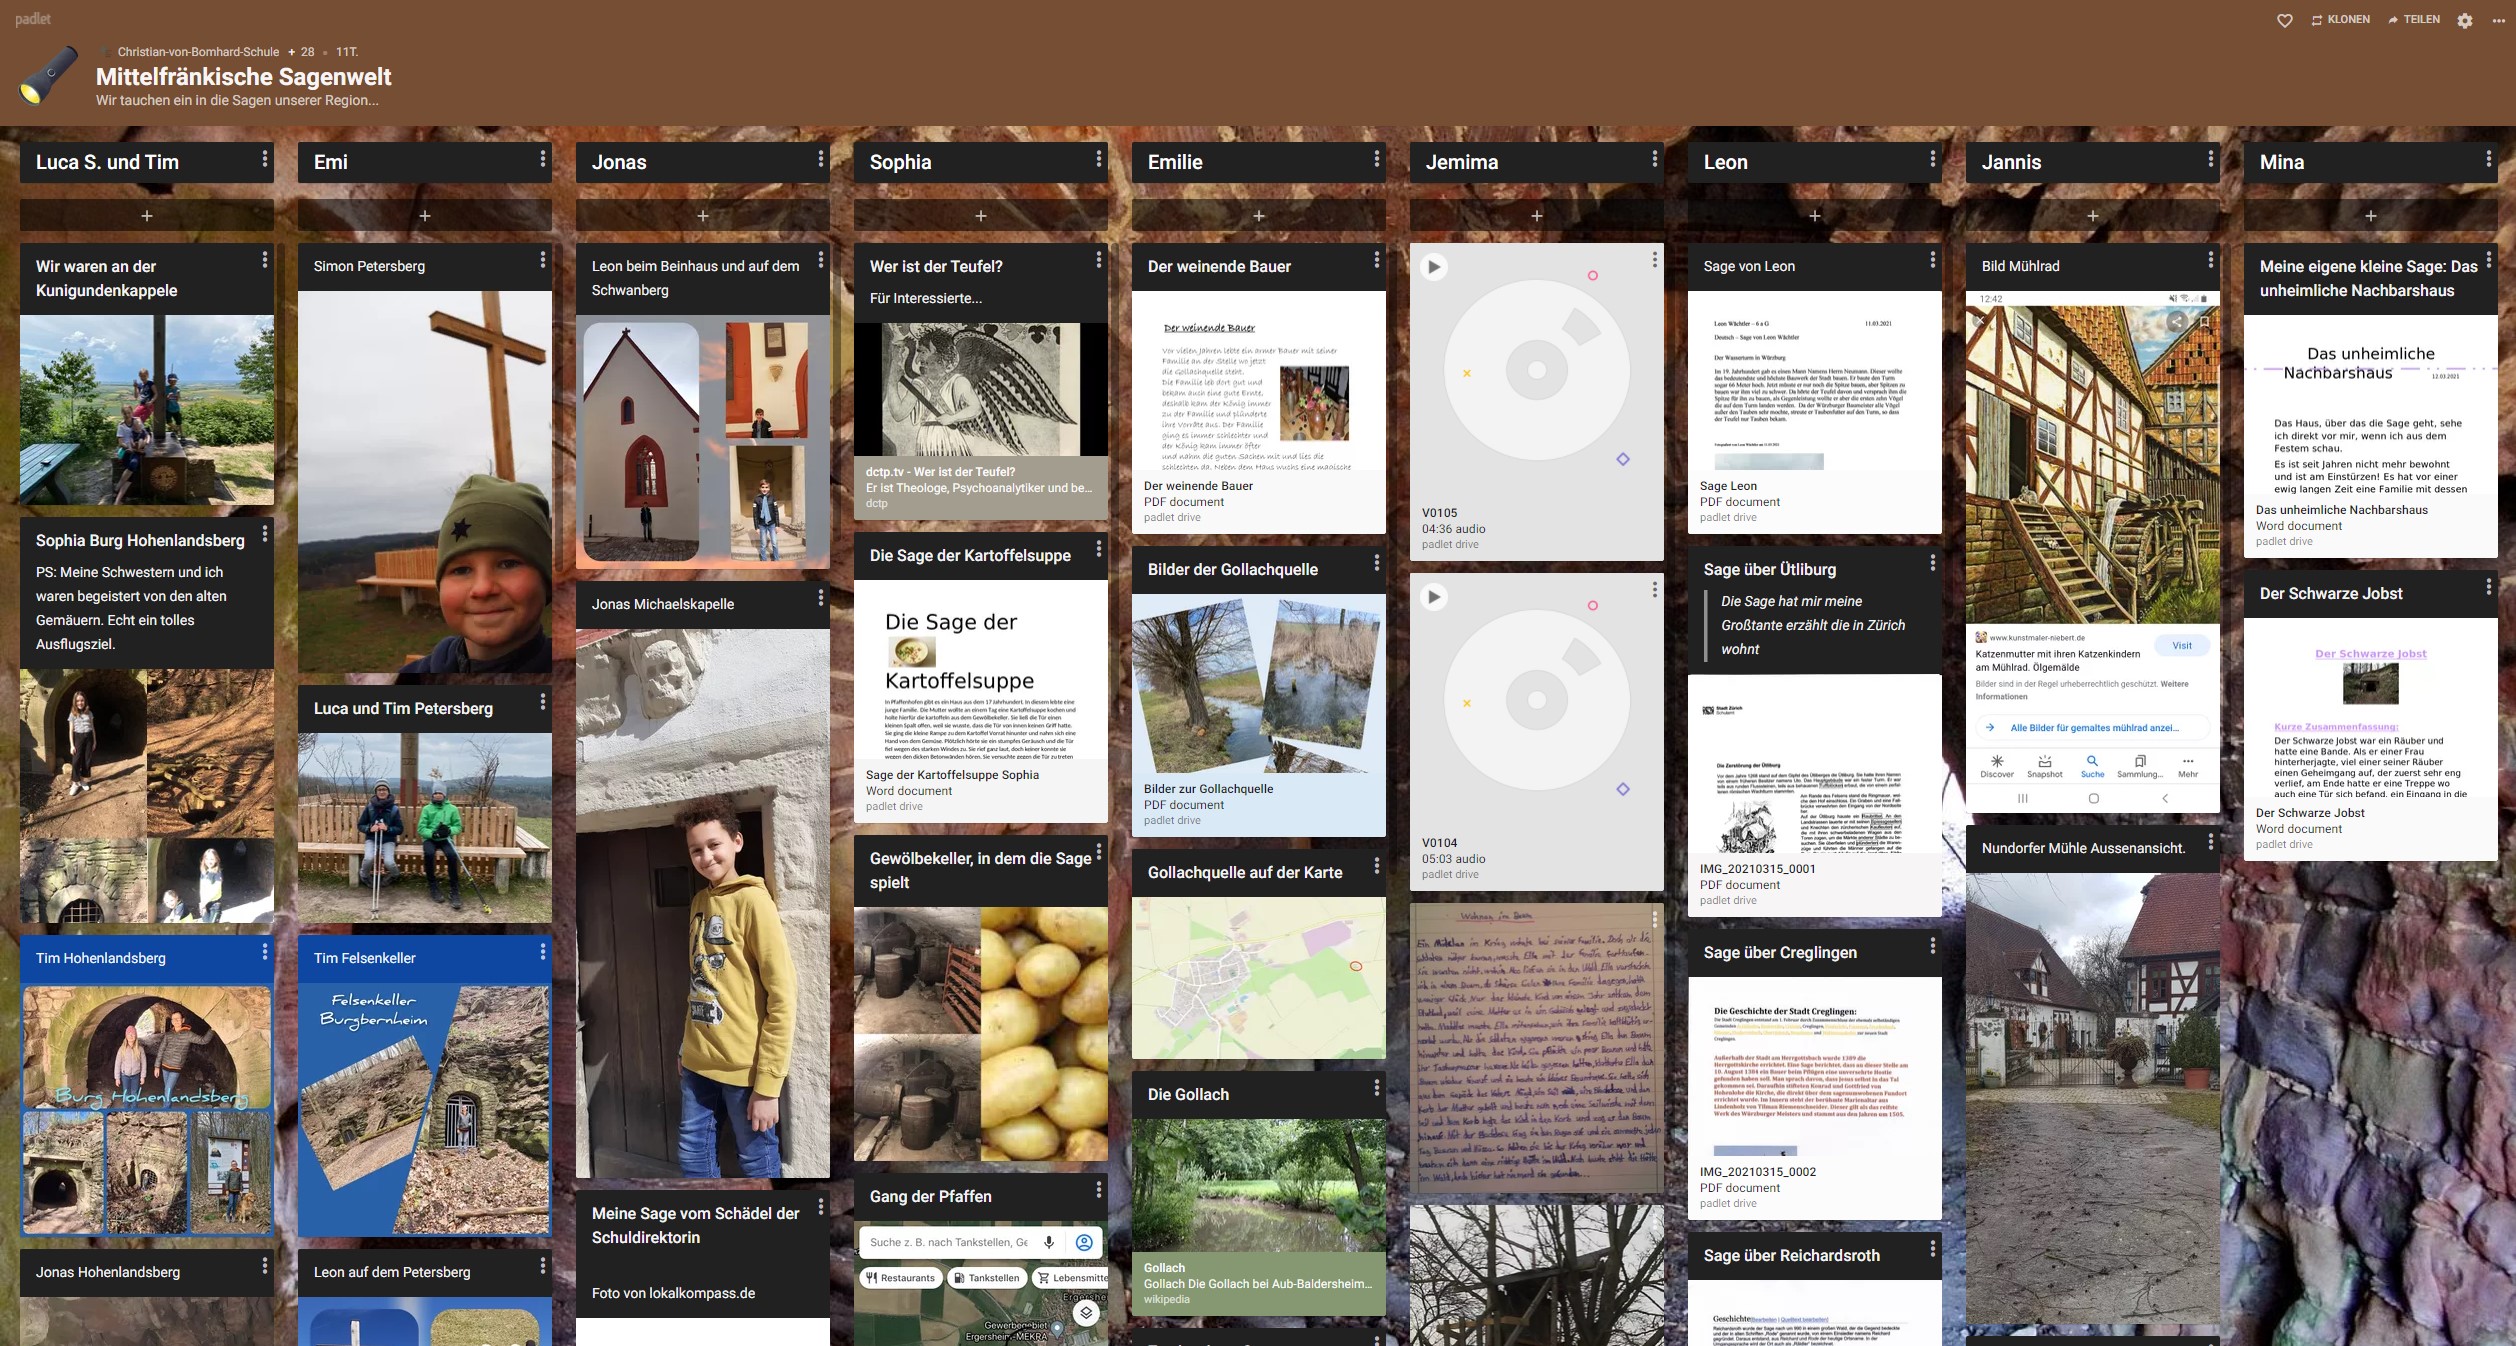Click the microphone icon in map search bar
The height and width of the screenshot is (1346, 2516).
pyautogui.click(x=1049, y=1242)
